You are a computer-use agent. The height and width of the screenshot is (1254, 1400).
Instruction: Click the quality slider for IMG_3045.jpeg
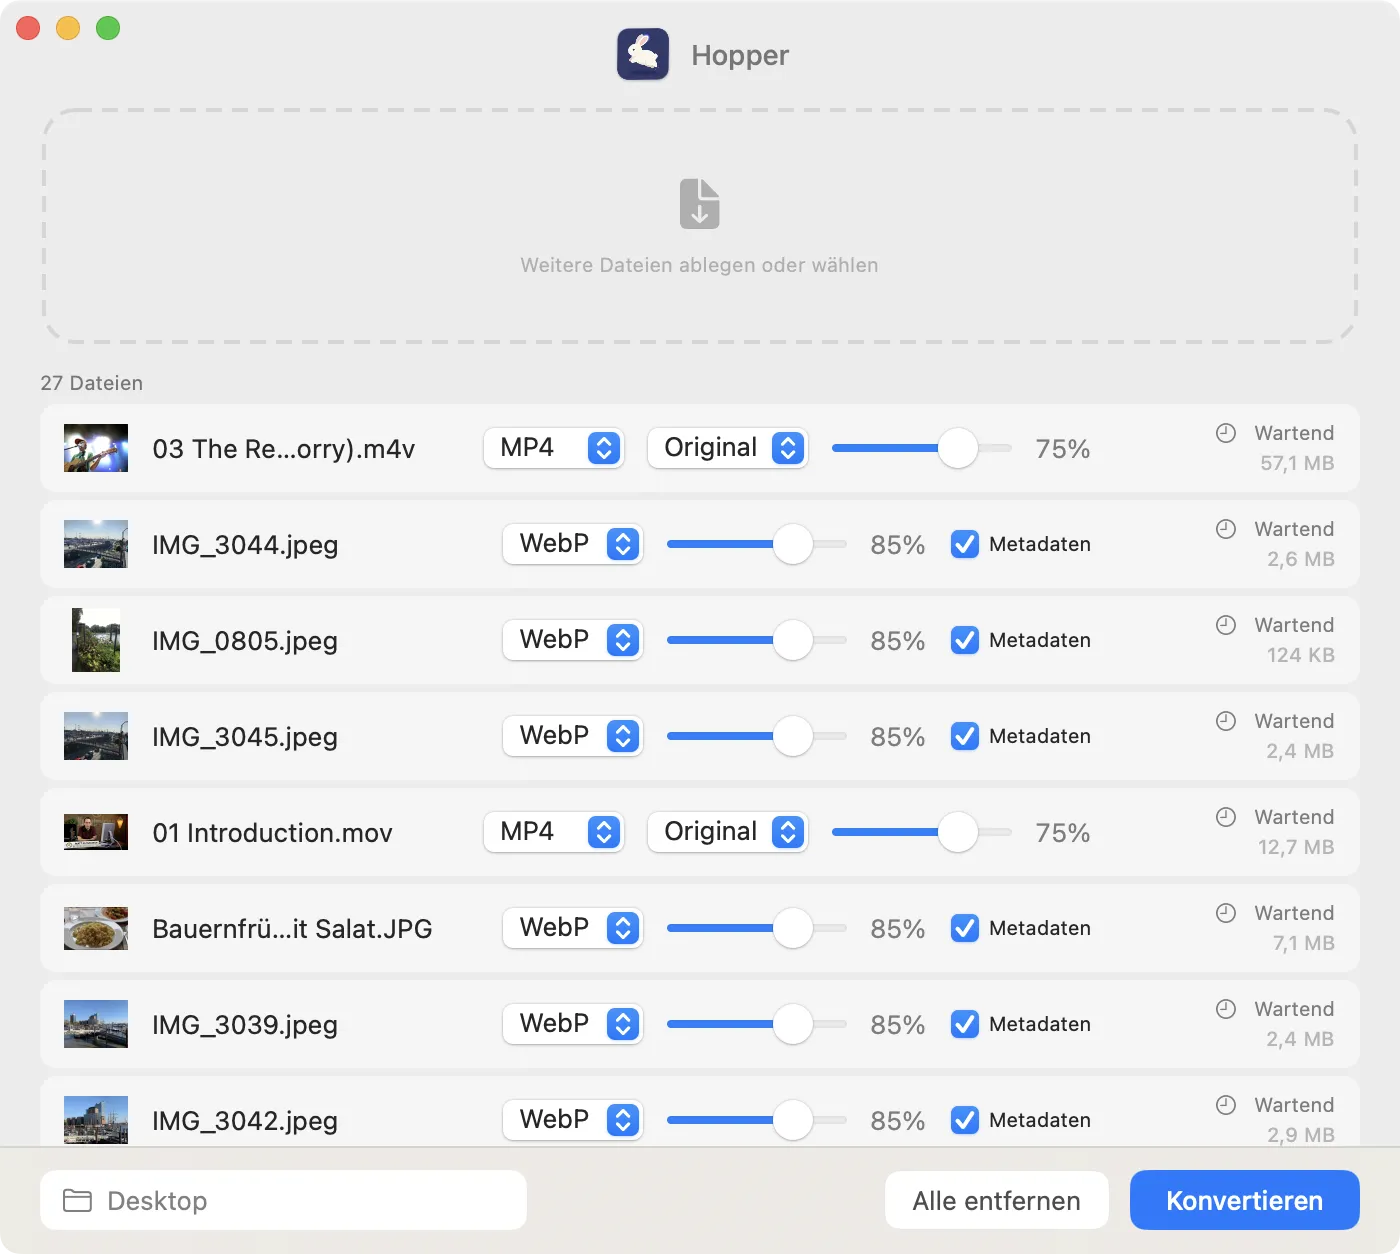coord(756,736)
